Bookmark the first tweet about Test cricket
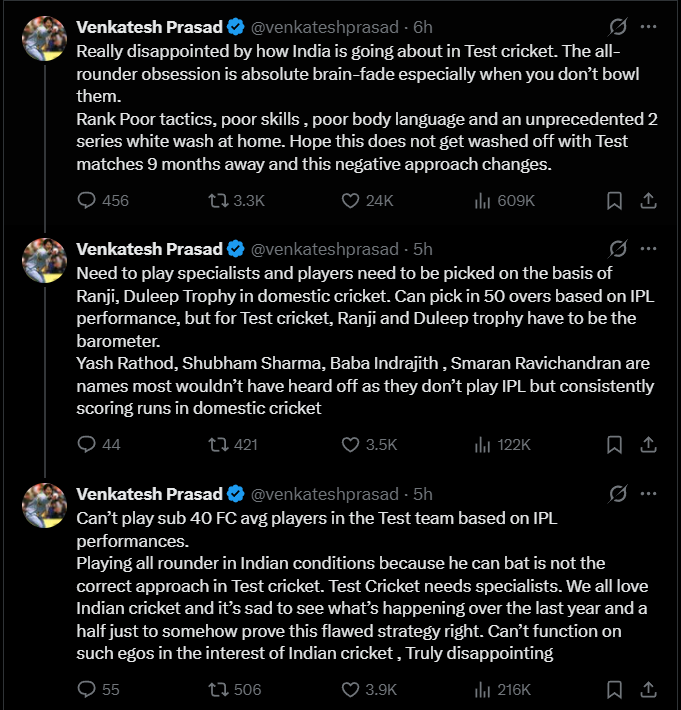The height and width of the screenshot is (710, 681). pos(614,201)
